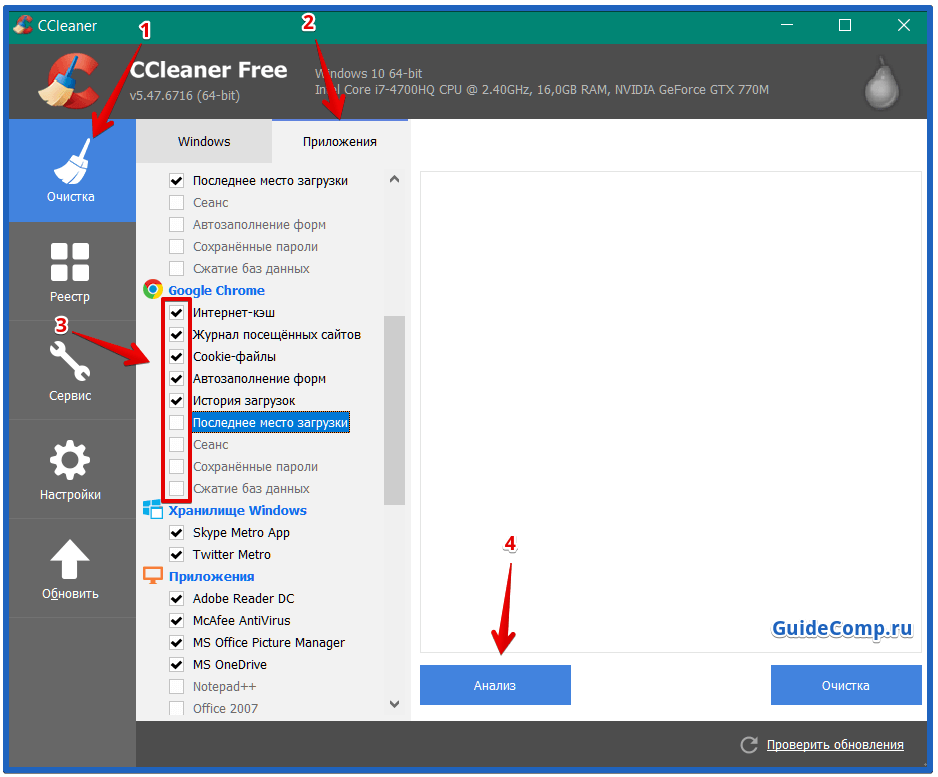This screenshot has width=938, height=777.
Task: Click the Google Chrome group icon
Action: 153,290
